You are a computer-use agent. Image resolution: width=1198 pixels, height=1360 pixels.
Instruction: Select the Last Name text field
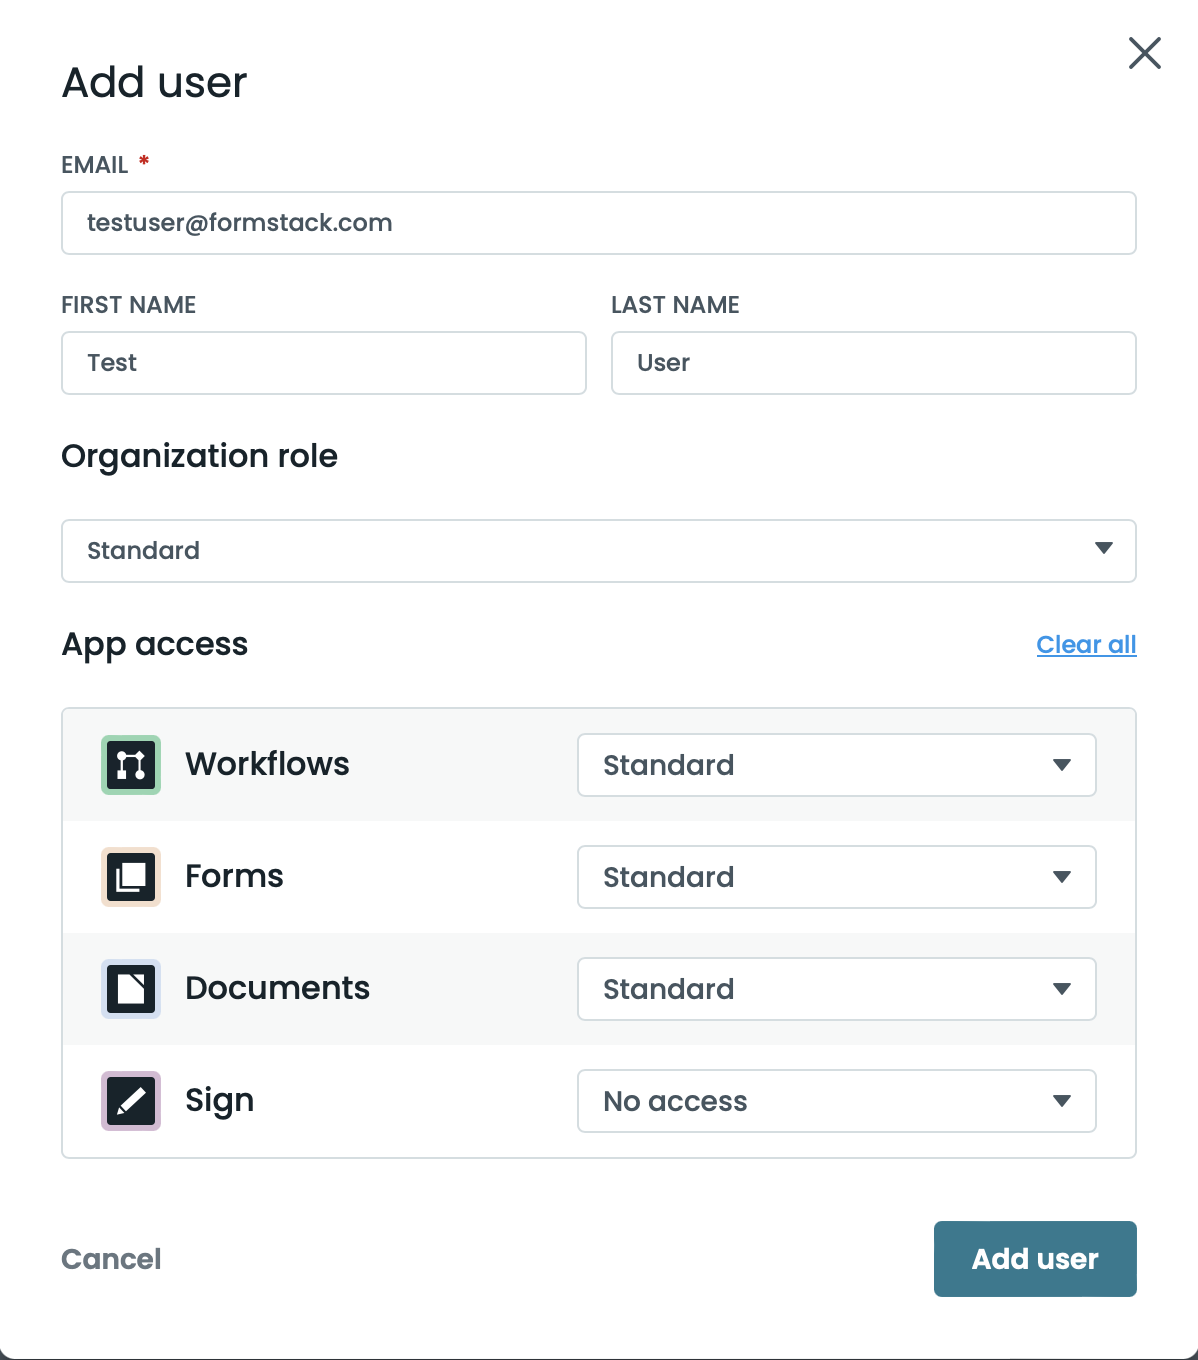[x=873, y=363]
